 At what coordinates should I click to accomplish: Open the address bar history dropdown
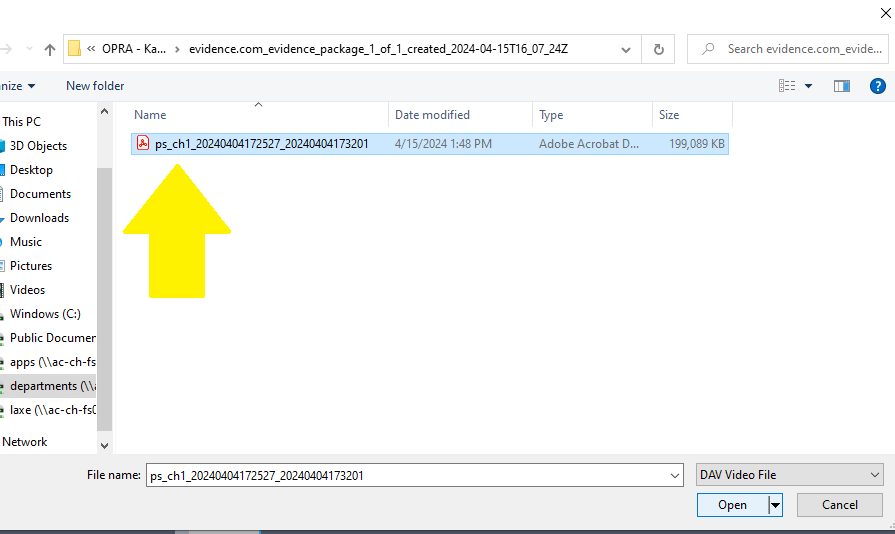click(x=626, y=50)
